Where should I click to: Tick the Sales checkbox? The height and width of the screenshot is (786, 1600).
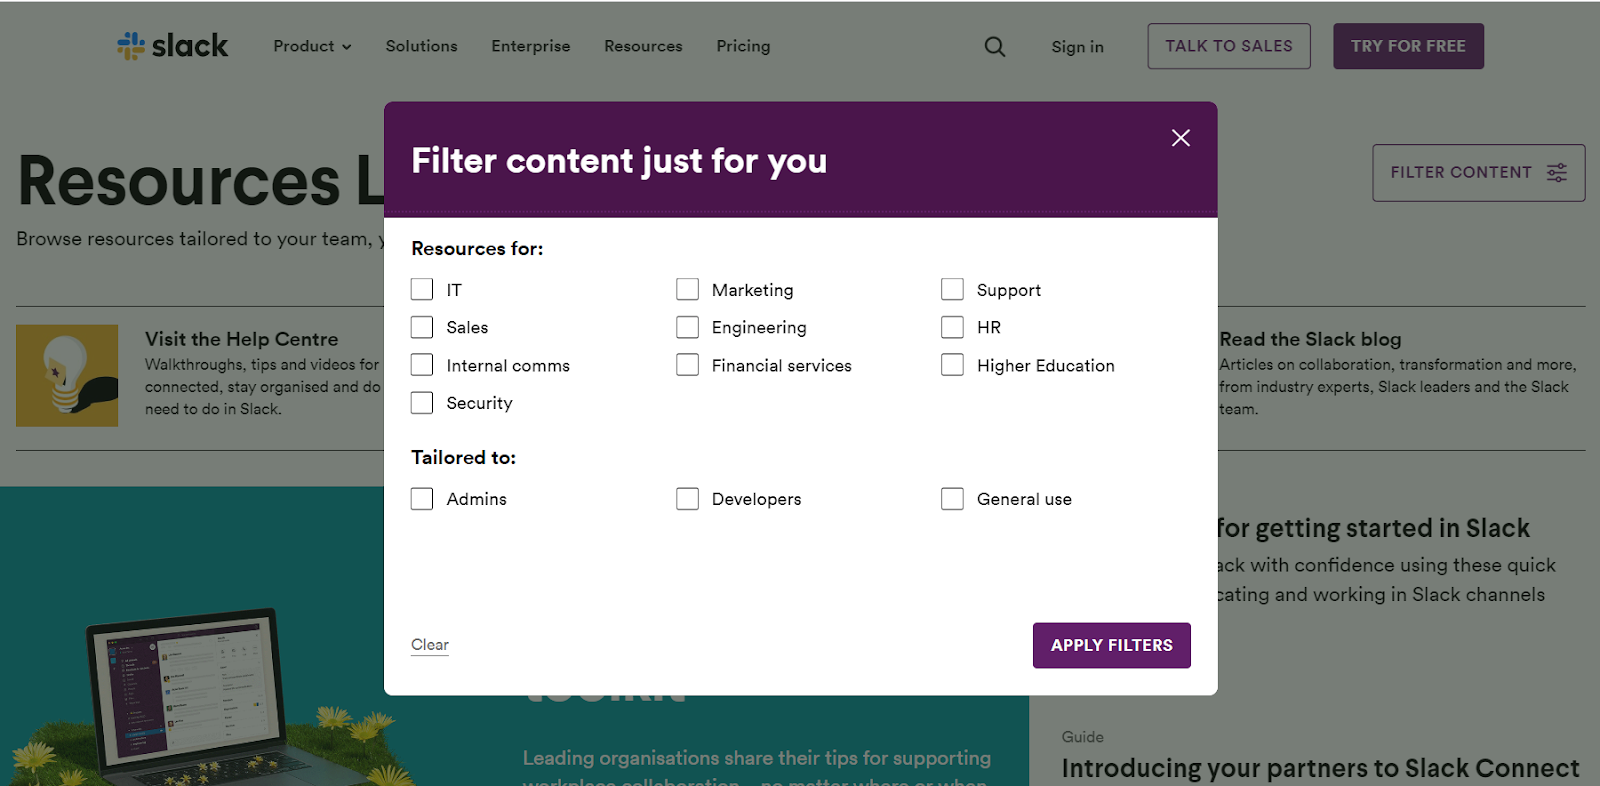(x=422, y=327)
